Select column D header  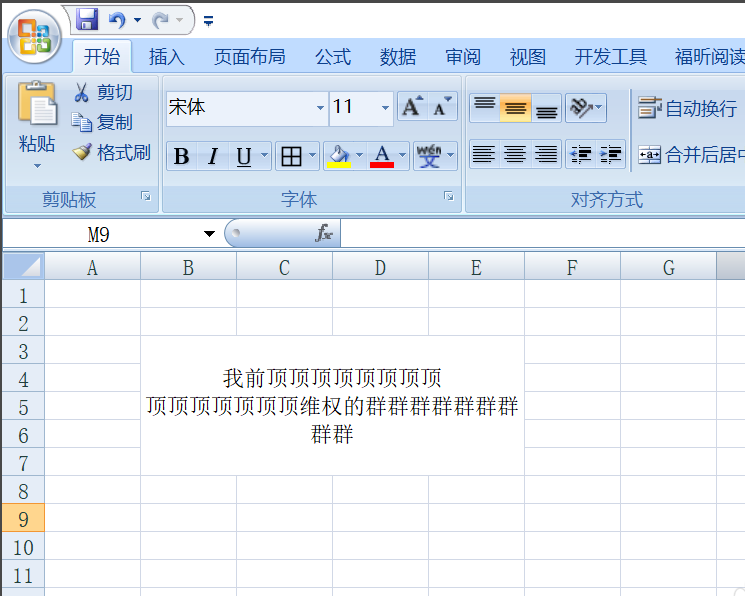380,268
